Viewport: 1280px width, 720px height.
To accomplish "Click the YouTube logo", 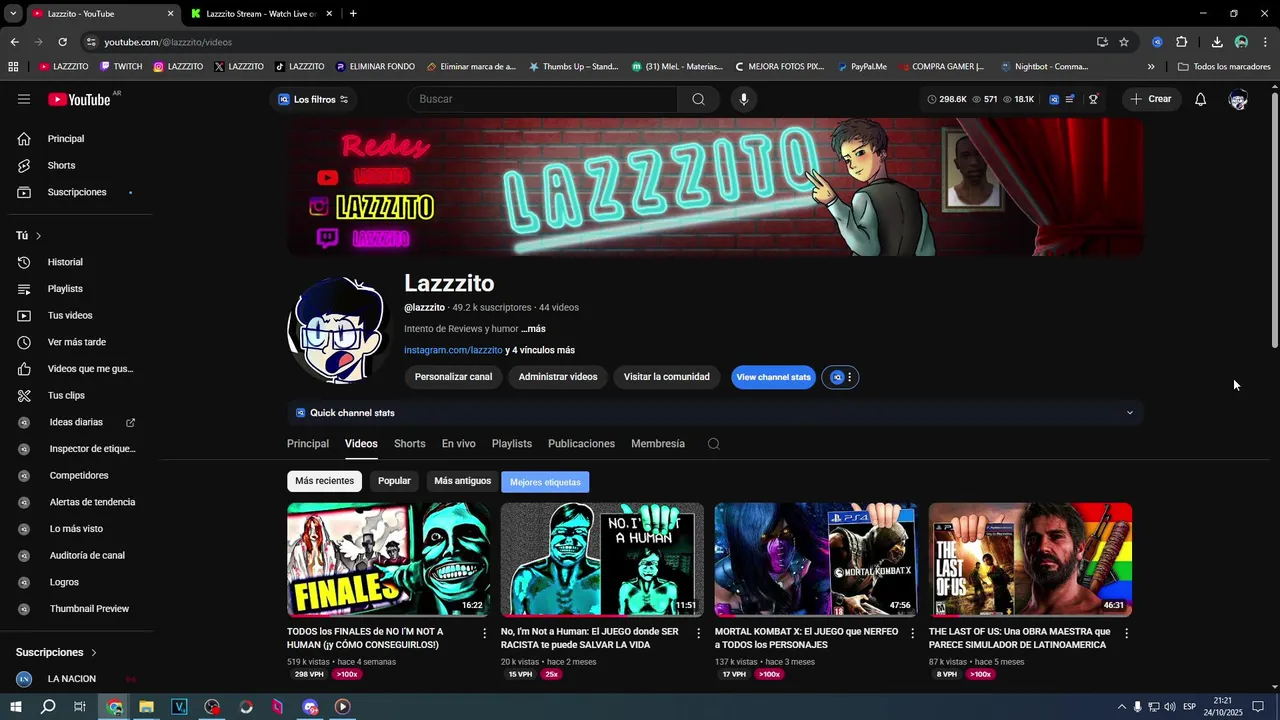I will 79,99.
